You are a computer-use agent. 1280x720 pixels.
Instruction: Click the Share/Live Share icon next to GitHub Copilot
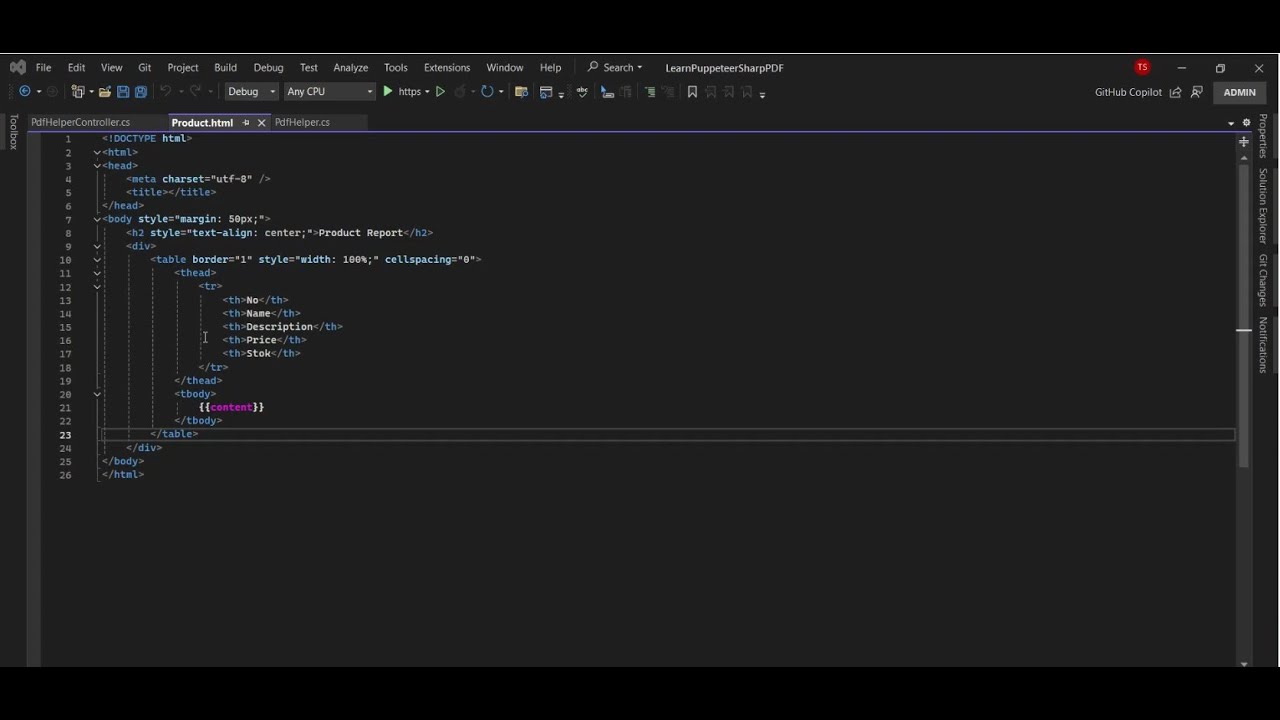tap(1175, 92)
